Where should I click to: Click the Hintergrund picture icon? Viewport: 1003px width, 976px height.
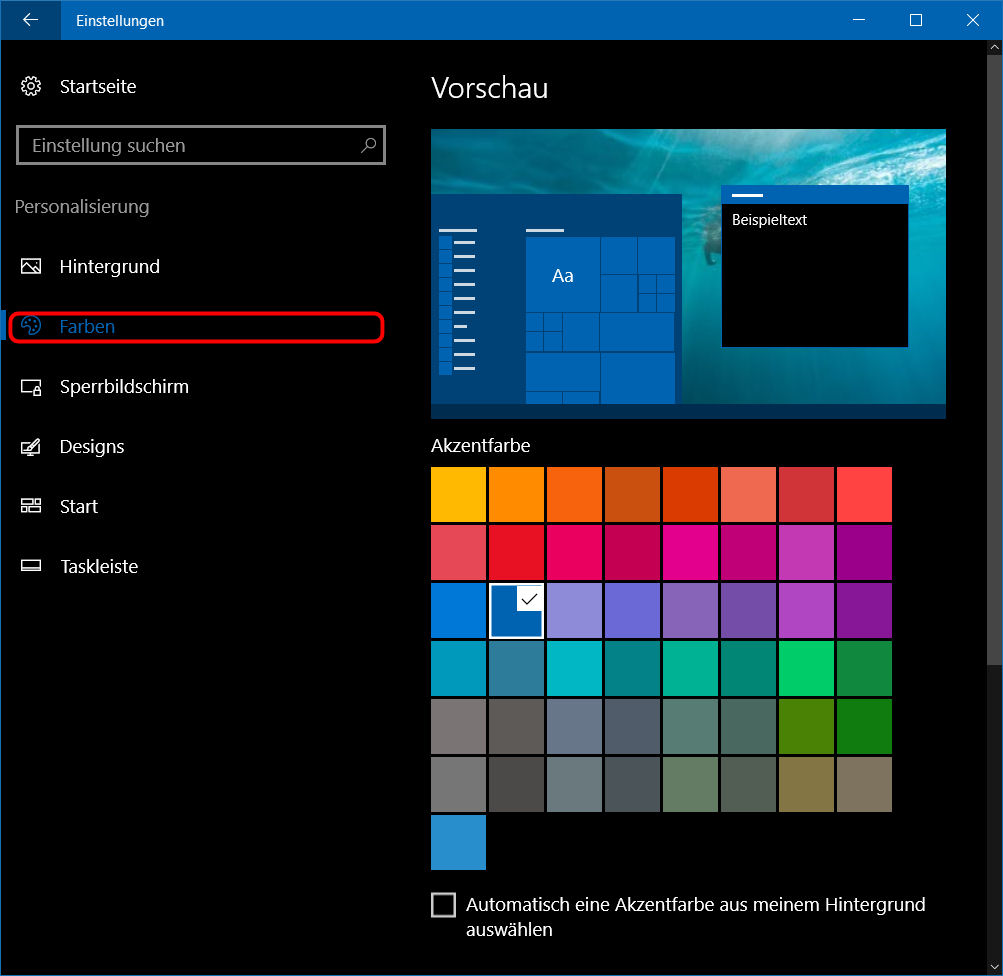pos(31,267)
